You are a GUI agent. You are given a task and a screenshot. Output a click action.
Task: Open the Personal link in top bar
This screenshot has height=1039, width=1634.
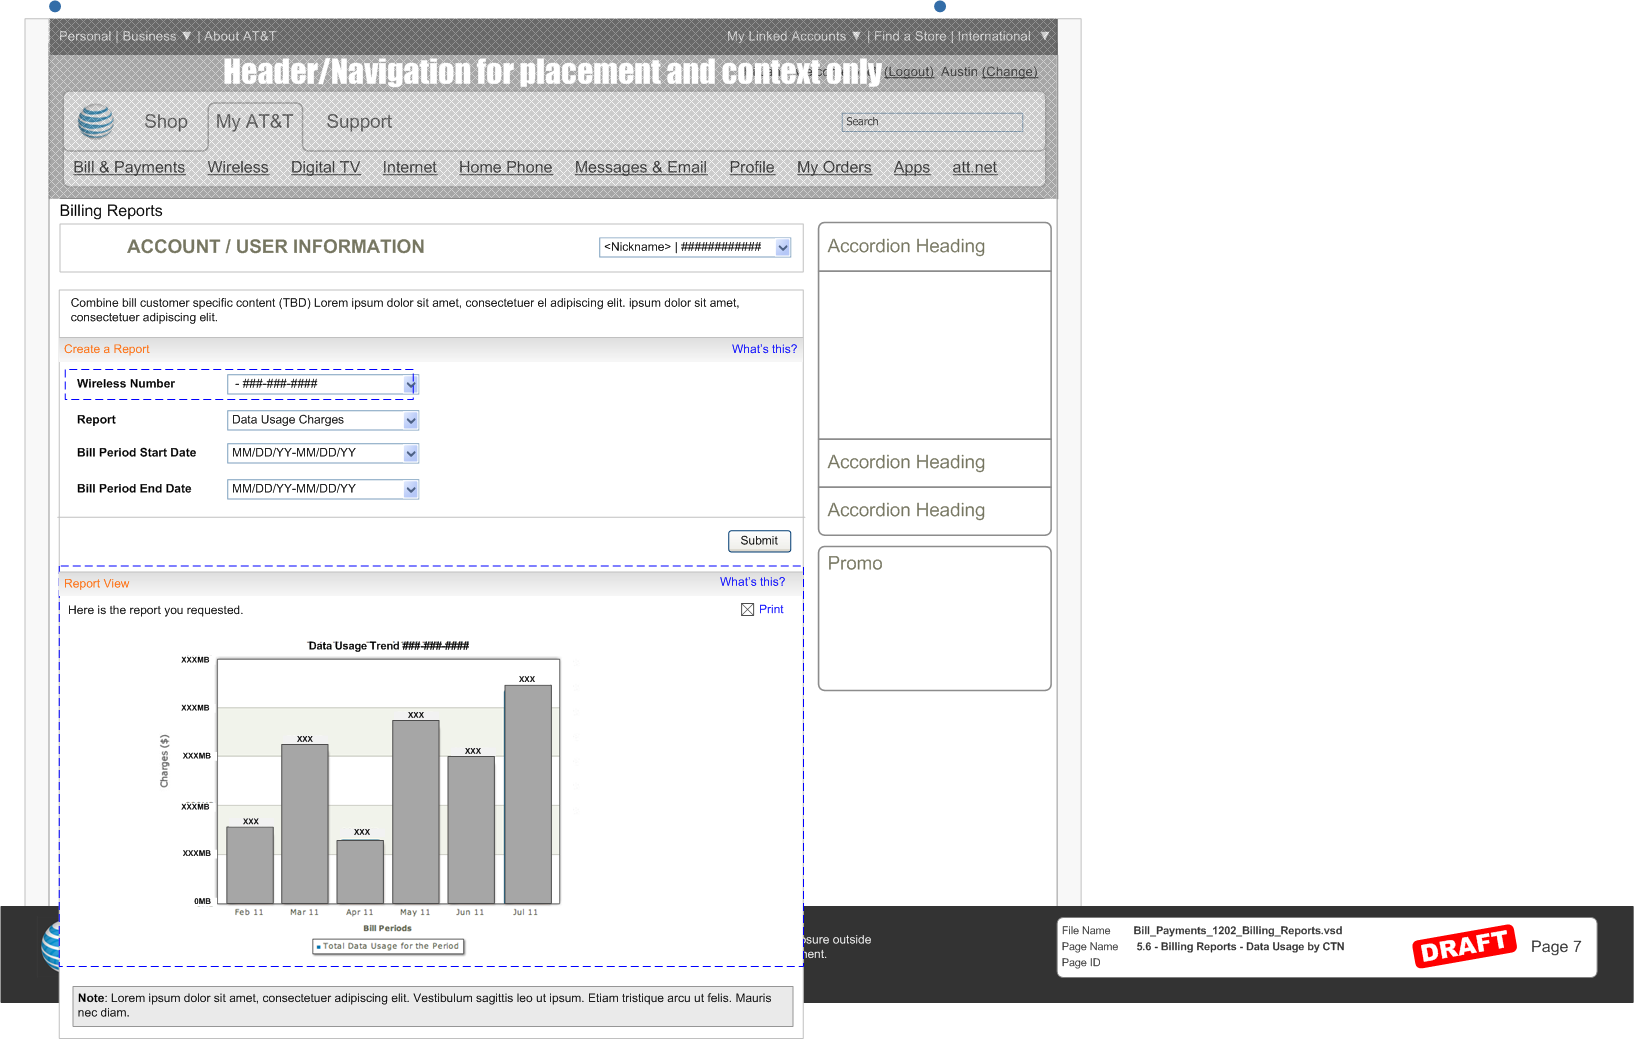click(x=85, y=36)
